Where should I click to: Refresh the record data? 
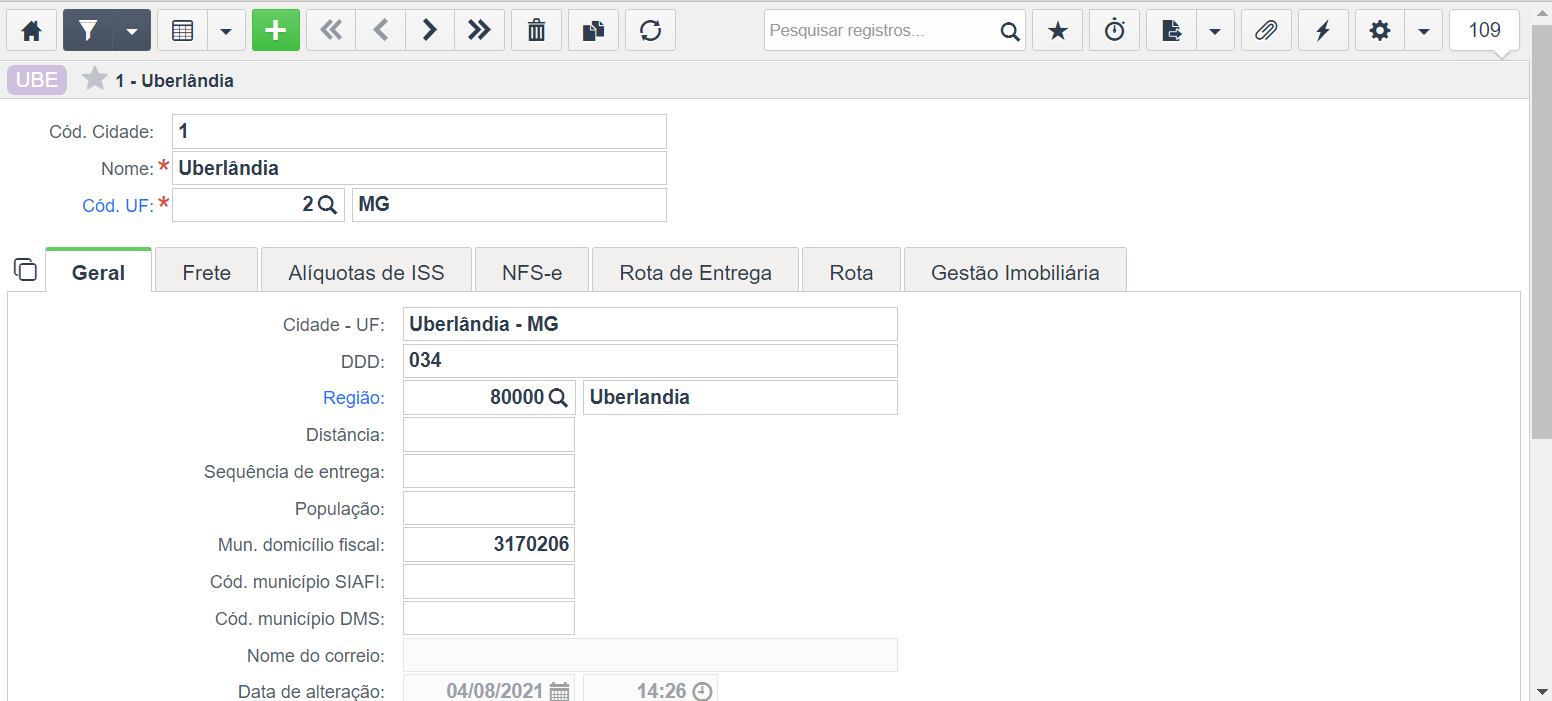click(x=651, y=31)
